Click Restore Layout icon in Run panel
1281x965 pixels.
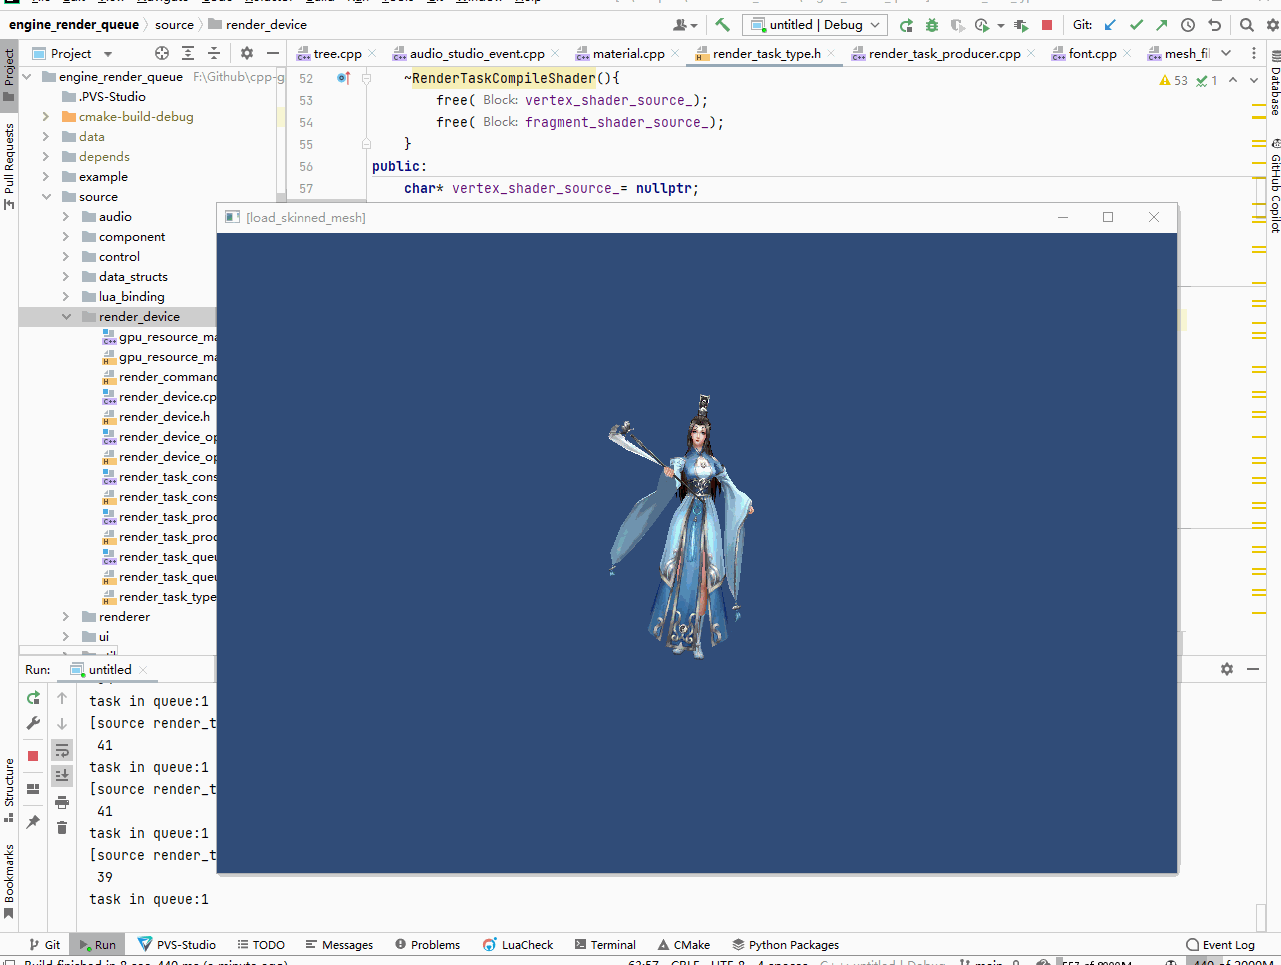click(x=33, y=789)
